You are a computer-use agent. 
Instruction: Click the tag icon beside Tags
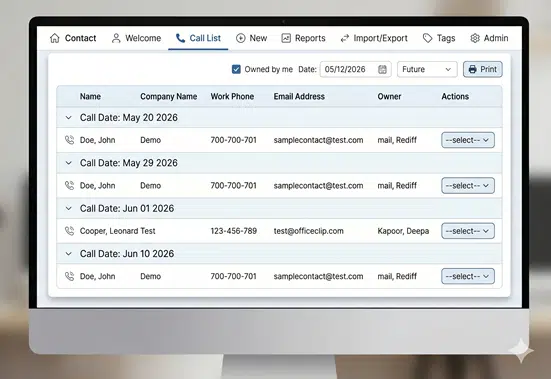pos(427,38)
